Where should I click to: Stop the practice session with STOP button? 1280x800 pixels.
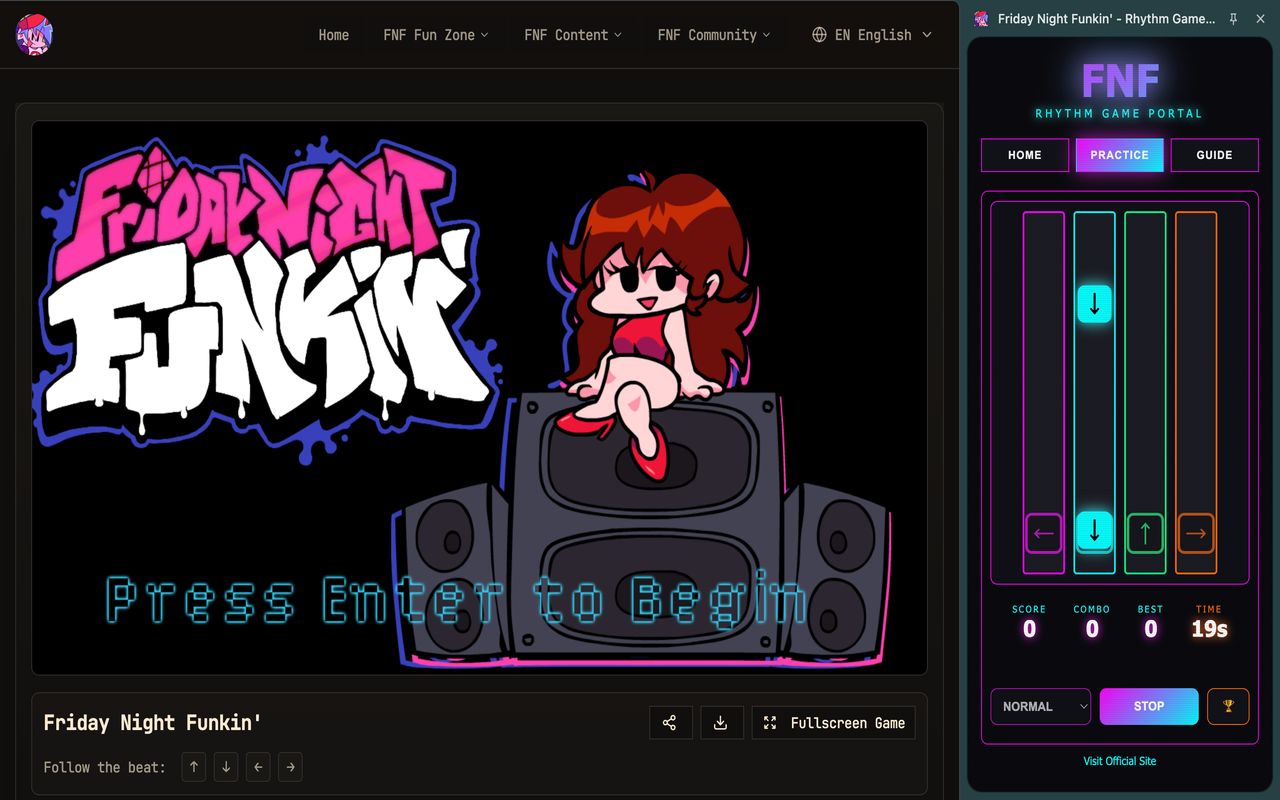(1149, 706)
